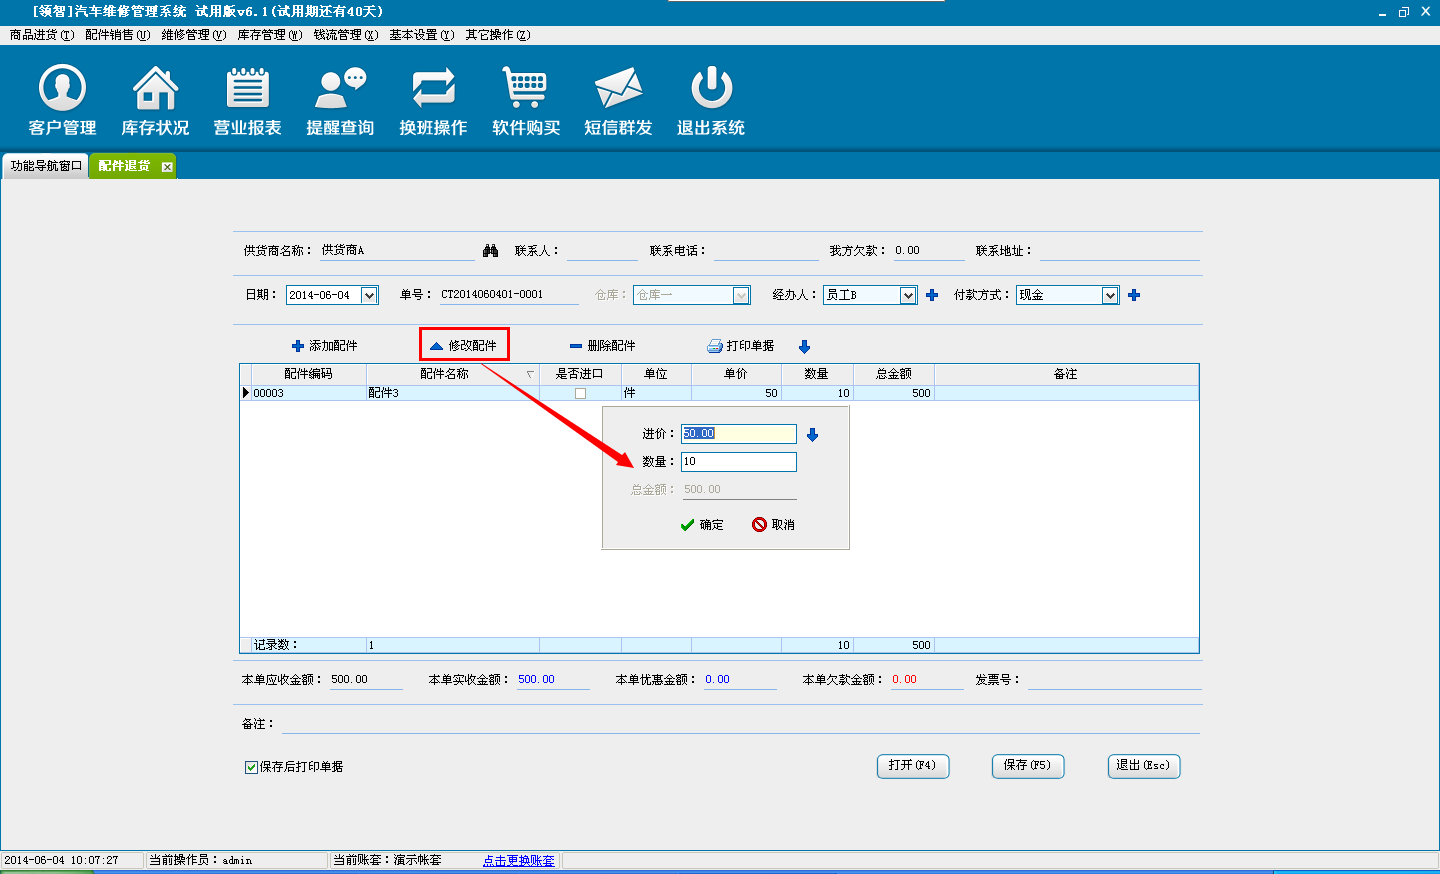Click the 数量 quantity input field
The width and height of the screenshot is (1440, 874).
pyautogui.click(x=738, y=461)
